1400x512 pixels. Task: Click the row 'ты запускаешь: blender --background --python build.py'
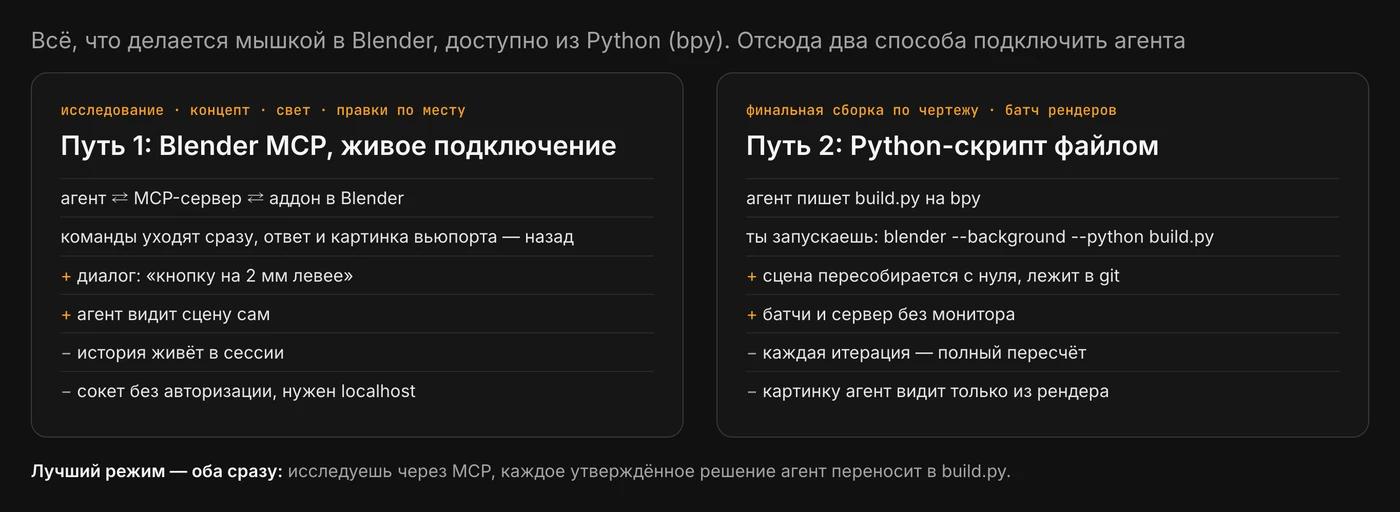click(x=1042, y=237)
